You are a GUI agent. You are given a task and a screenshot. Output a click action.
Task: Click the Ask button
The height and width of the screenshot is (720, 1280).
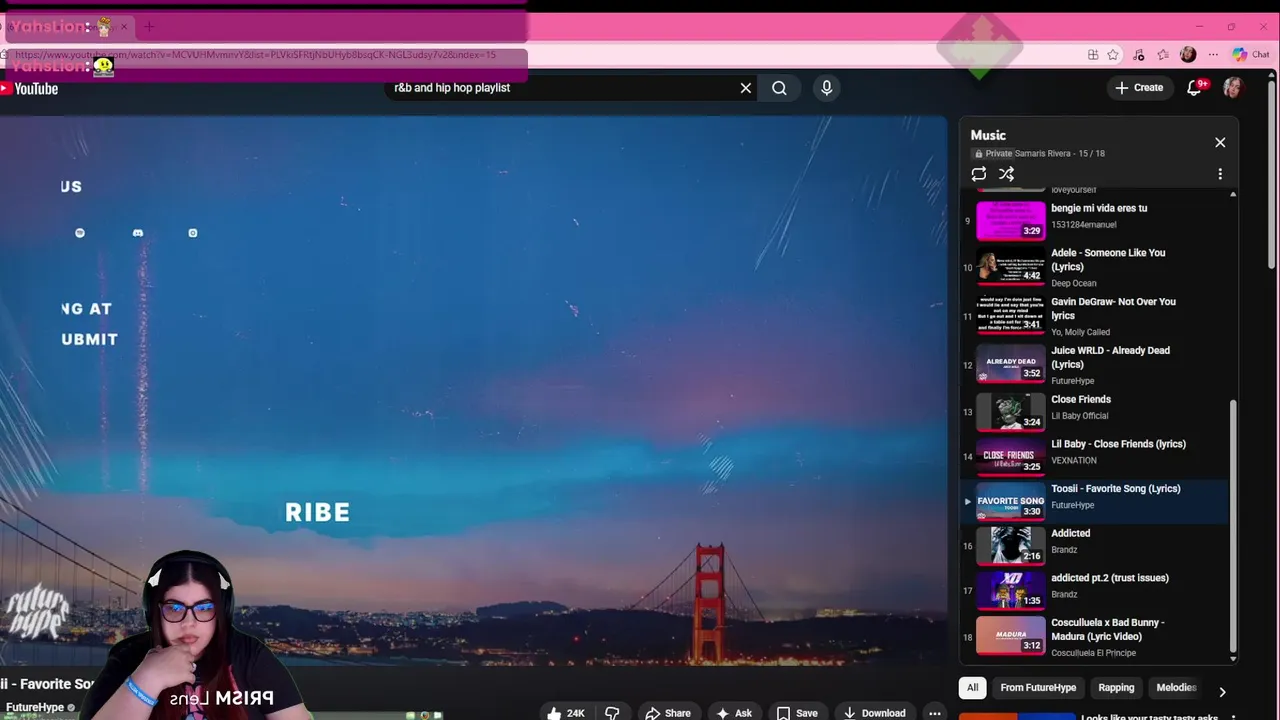tap(734, 713)
